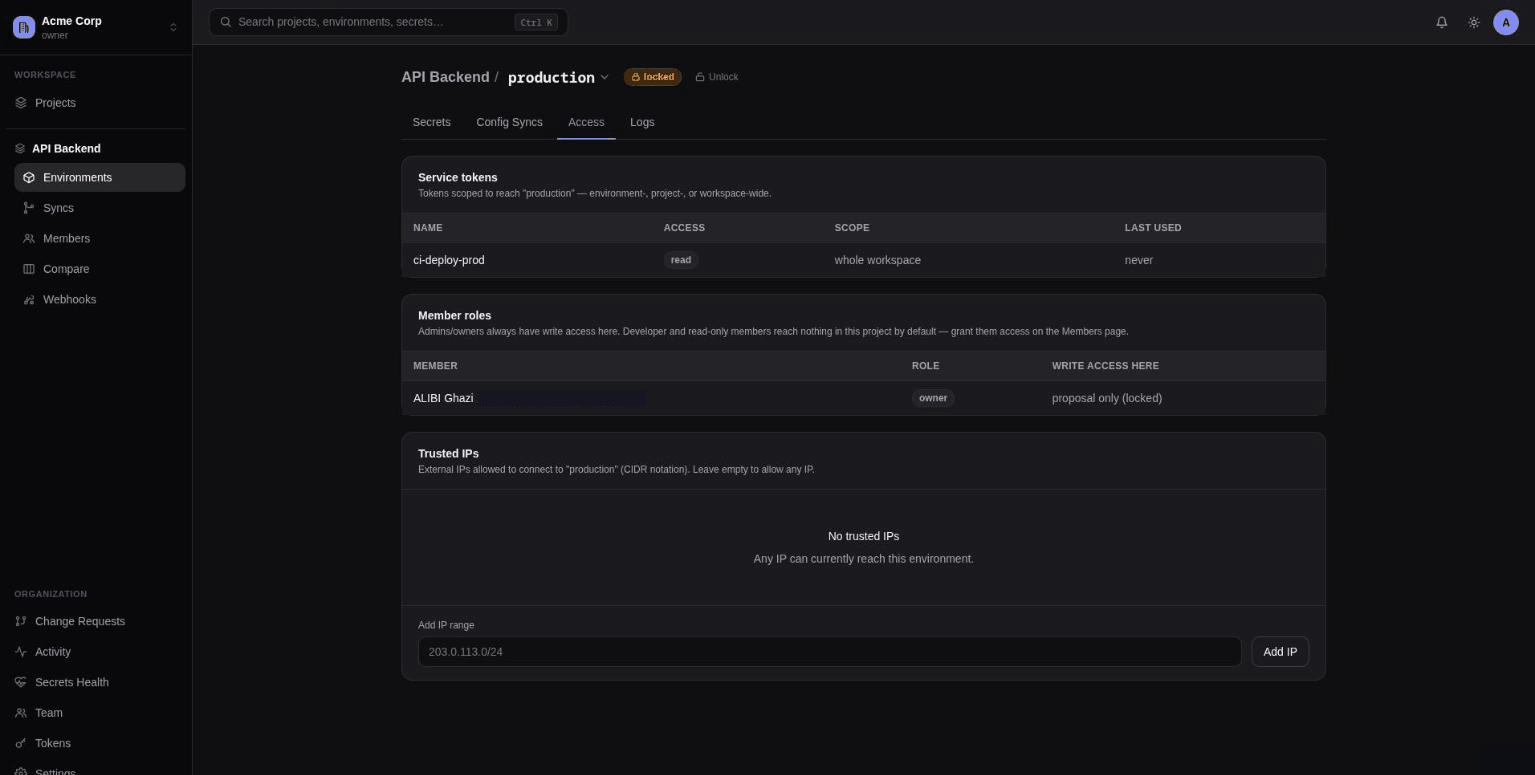Click the Syncs branch icon

(x=29, y=208)
